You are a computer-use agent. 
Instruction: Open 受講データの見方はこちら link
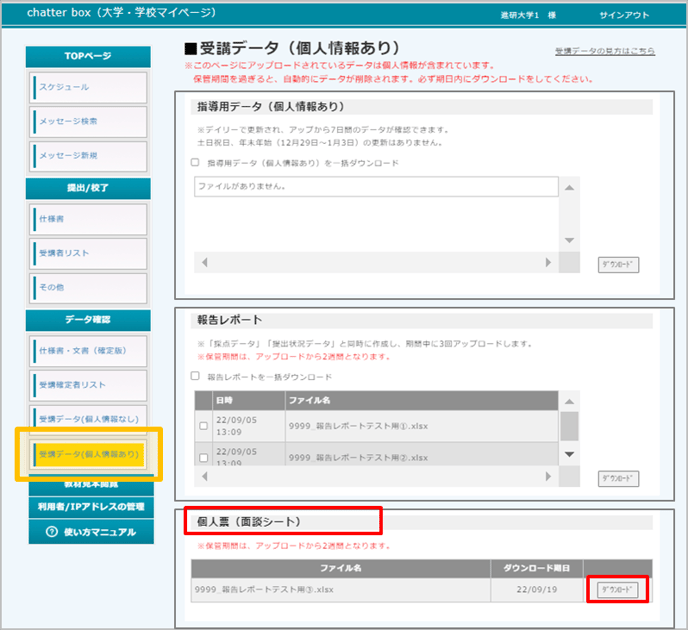click(604, 51)
